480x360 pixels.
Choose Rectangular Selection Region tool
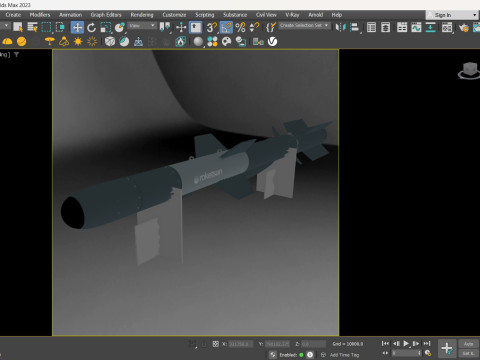pos(46,27)
